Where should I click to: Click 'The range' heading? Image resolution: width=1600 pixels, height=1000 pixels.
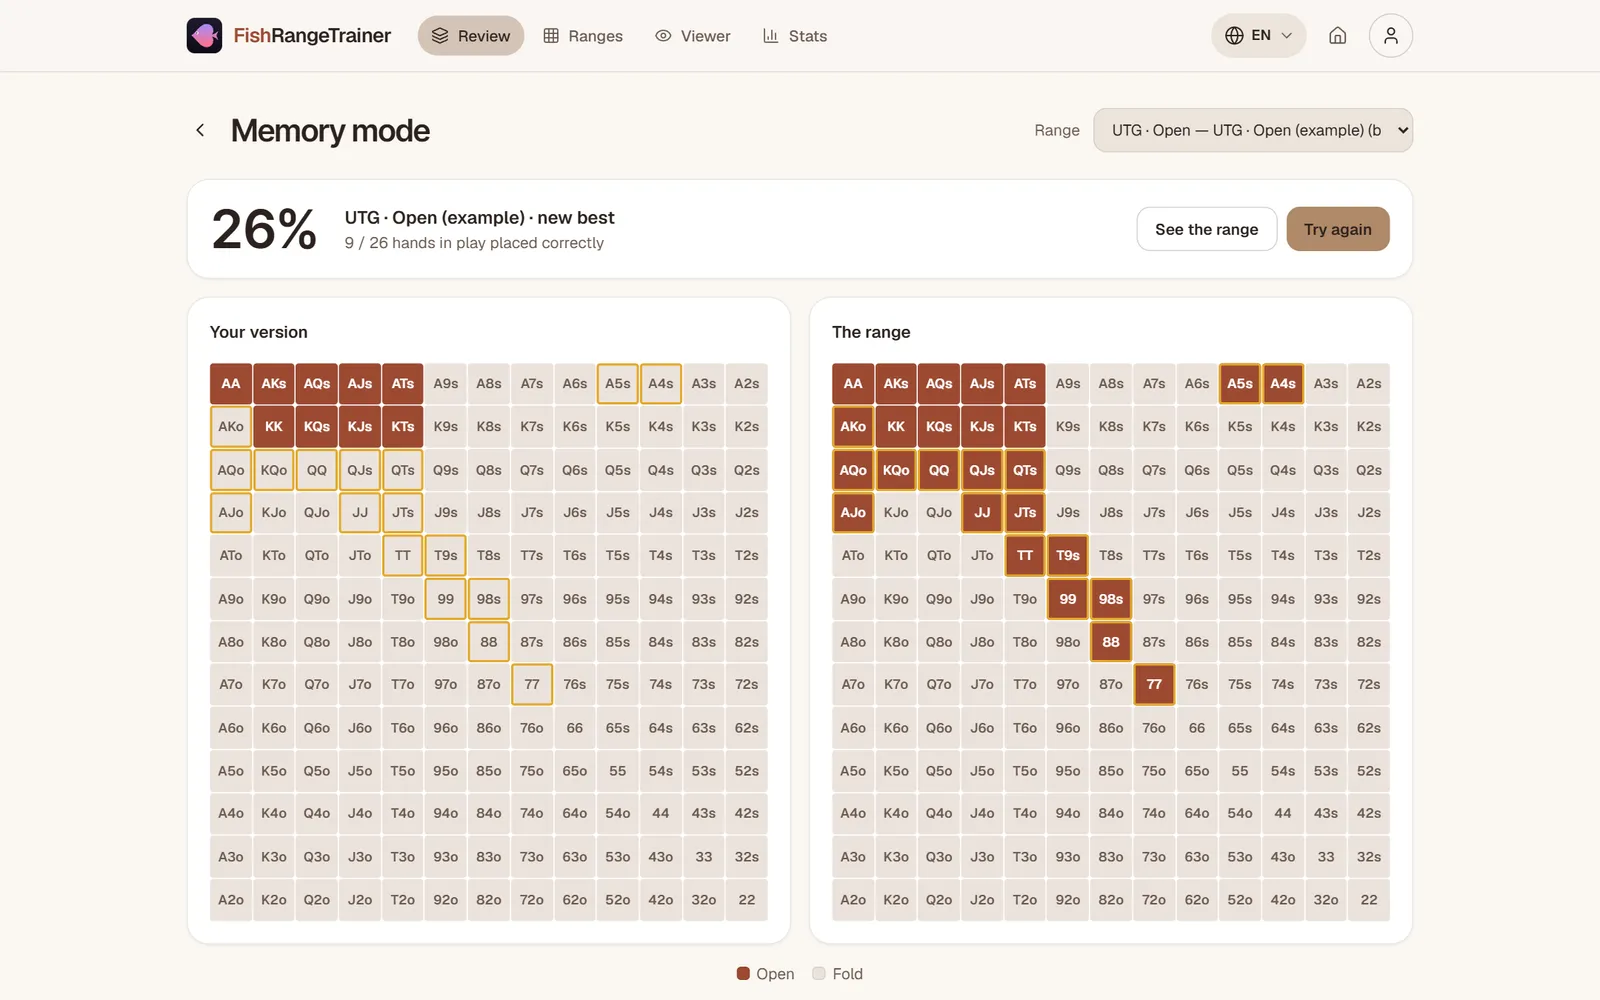871,332
